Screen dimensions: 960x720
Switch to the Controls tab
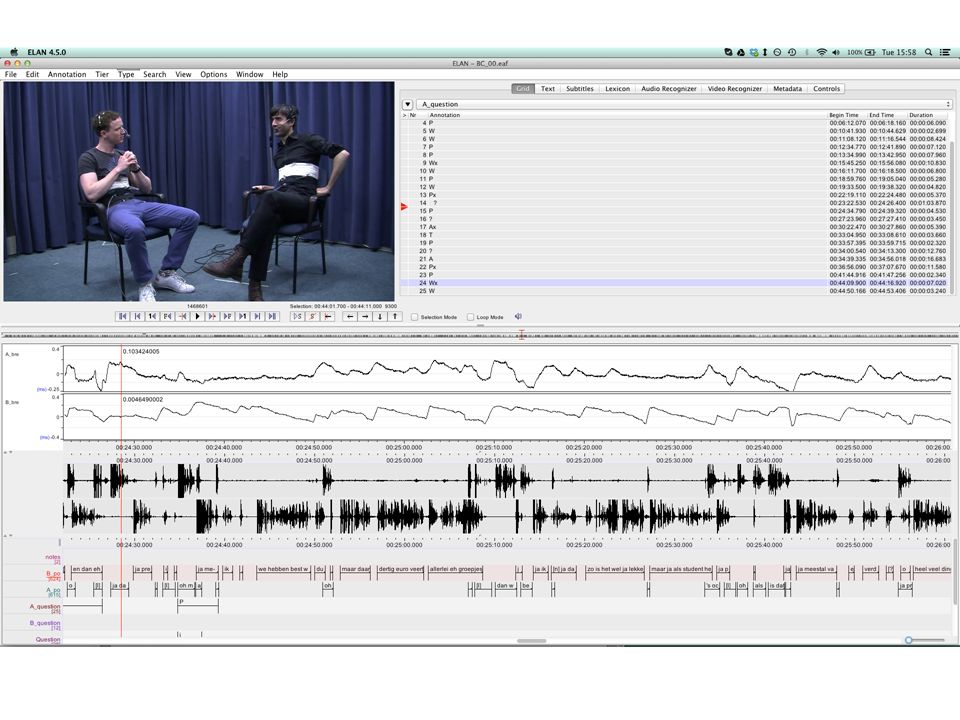(x=827, y=89)
